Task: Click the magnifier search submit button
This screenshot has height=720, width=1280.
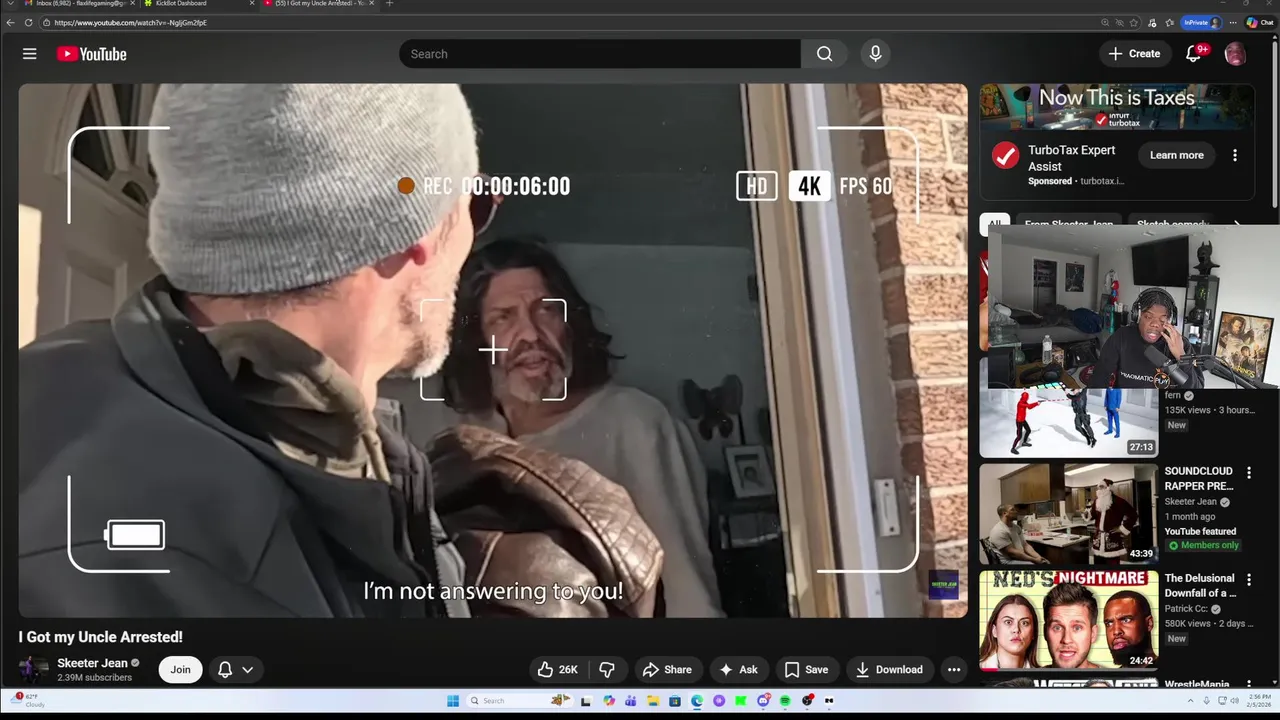Action: 824,54
